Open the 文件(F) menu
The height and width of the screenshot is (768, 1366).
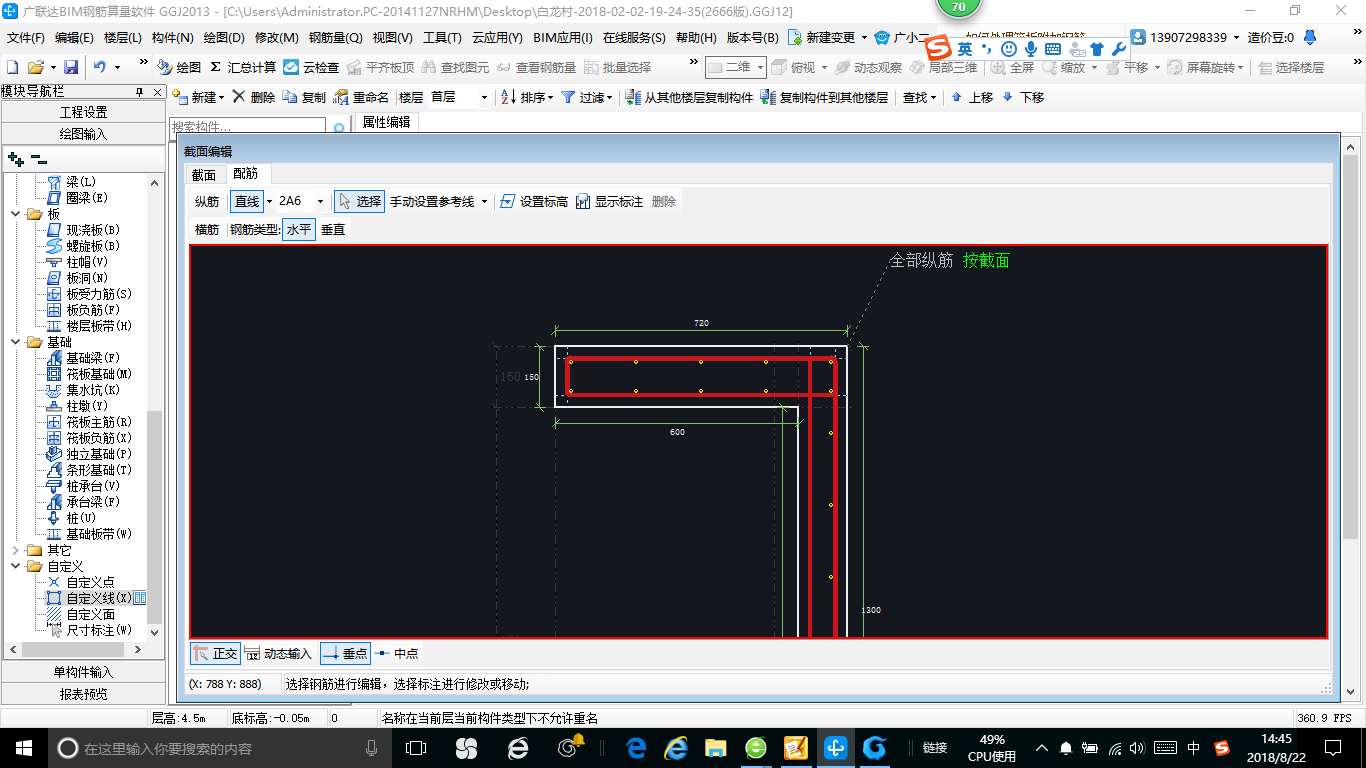tap(26, 37)
